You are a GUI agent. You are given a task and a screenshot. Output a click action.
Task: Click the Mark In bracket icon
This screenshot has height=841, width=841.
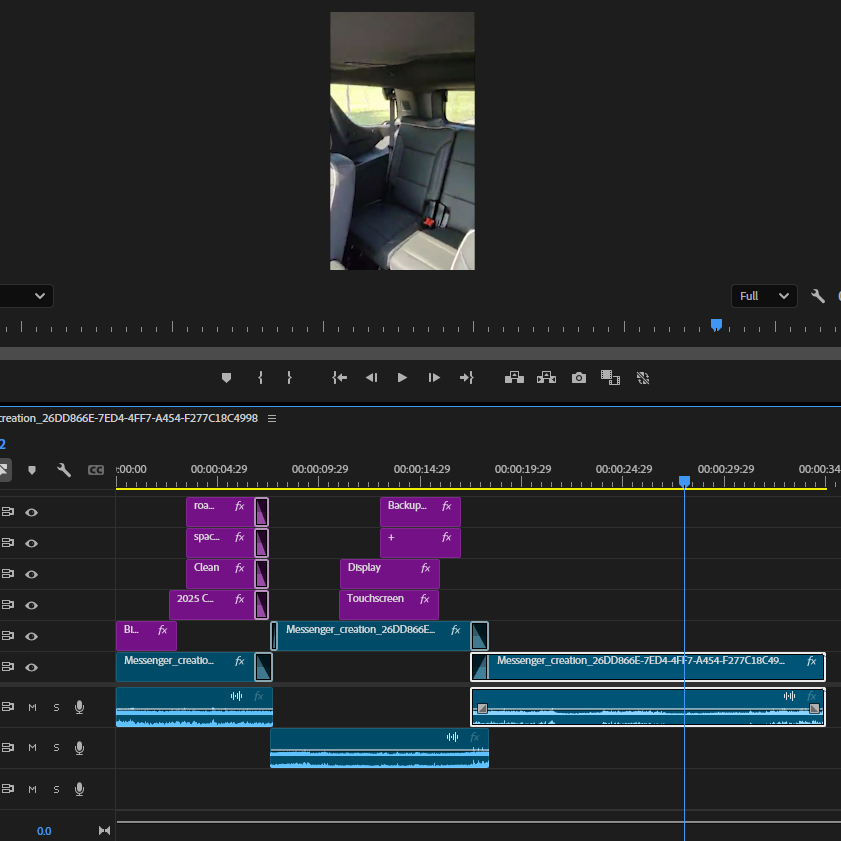coord(260,378)
